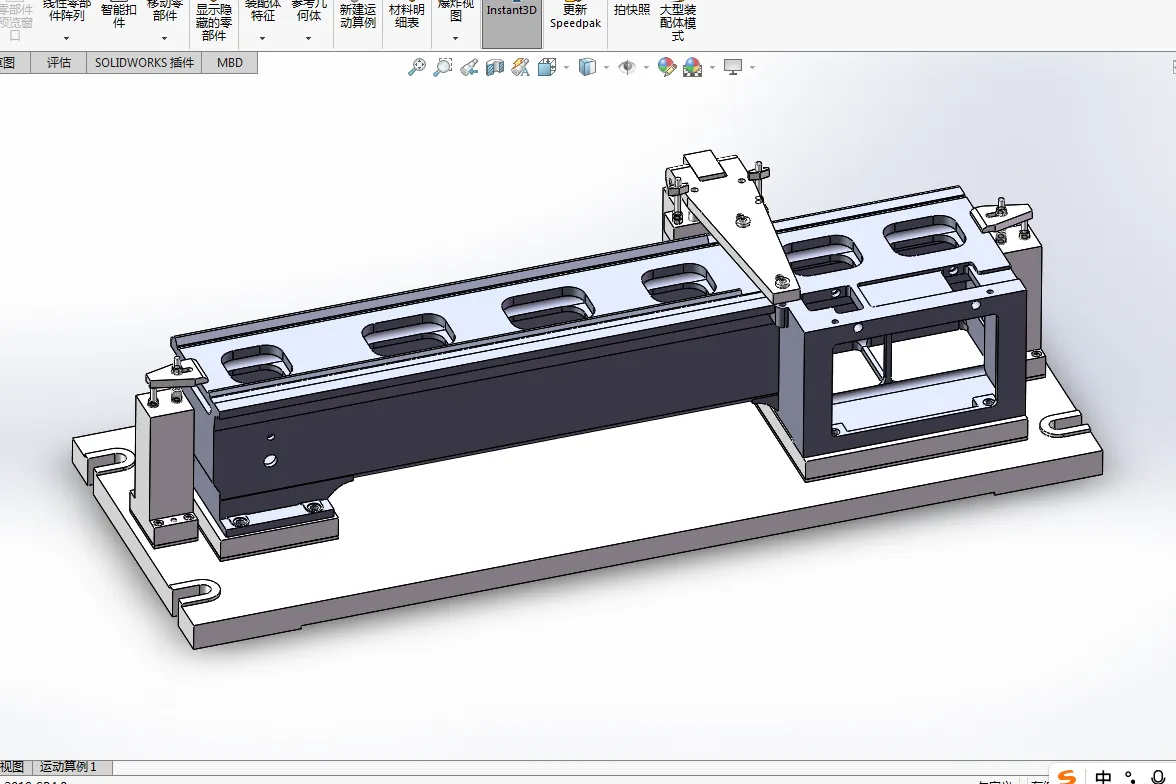1176x784 pixels.
Task: Click the 材料明细表 button
Action: 406,16
